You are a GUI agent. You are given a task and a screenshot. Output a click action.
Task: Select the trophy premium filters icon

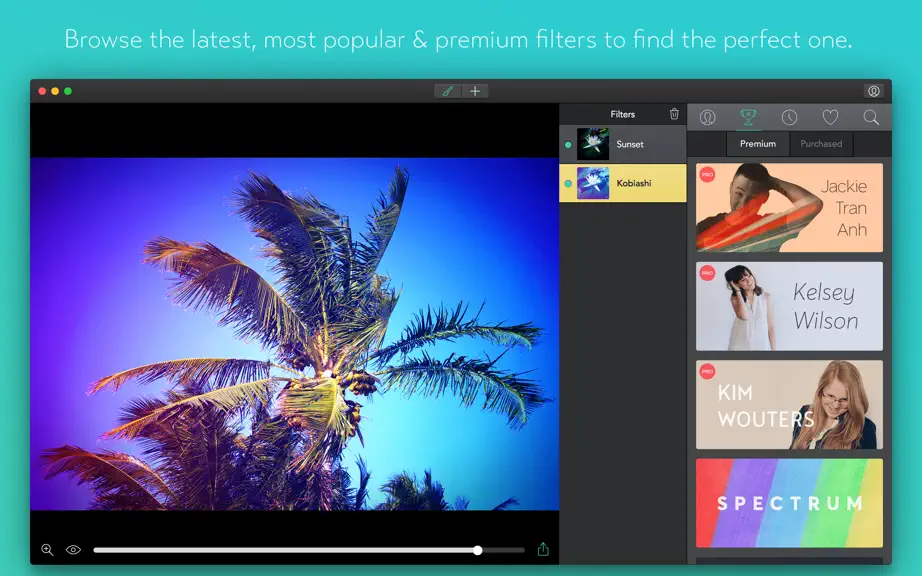pos(748,118)
